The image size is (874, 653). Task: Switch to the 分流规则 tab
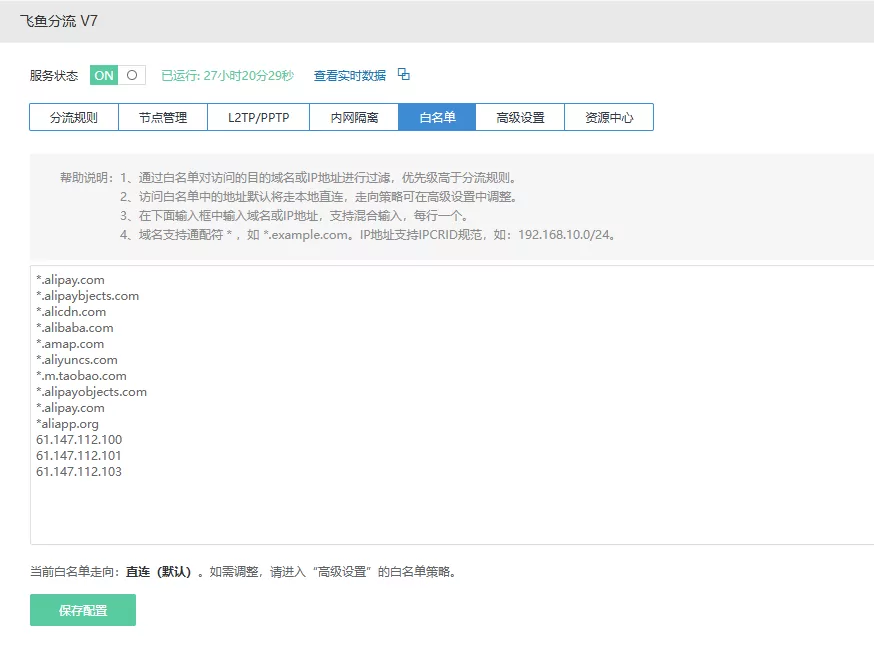click(x=74, y=118)
